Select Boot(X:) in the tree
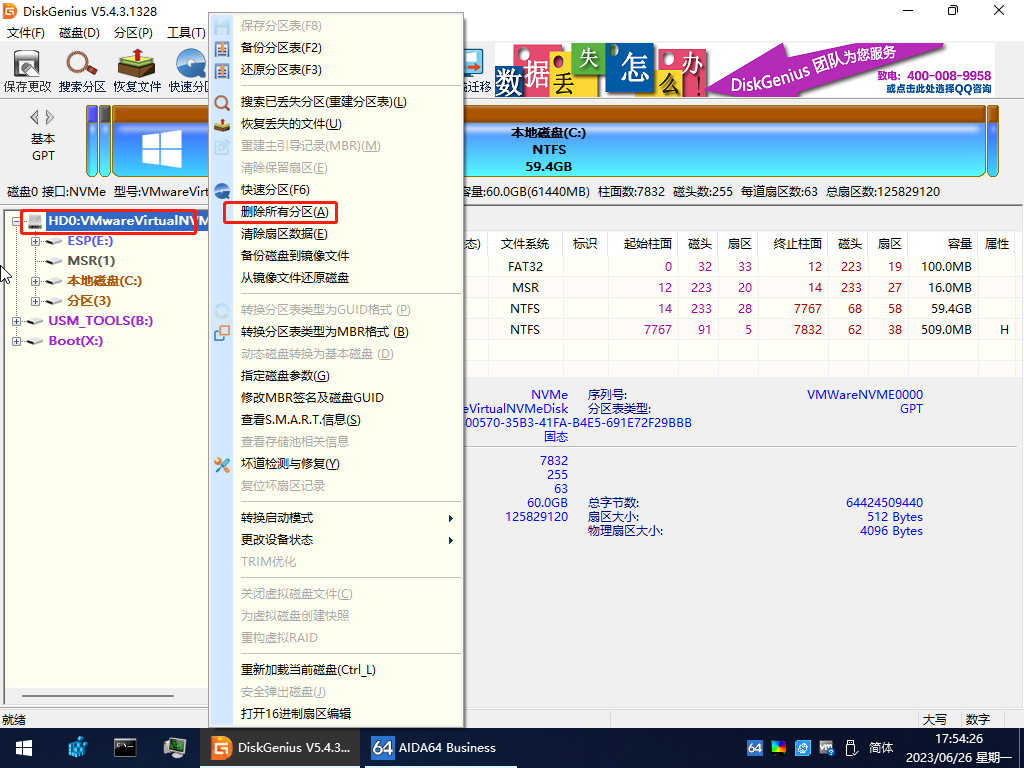This screenshot has width=1024, height=768. tap(76, 341)
